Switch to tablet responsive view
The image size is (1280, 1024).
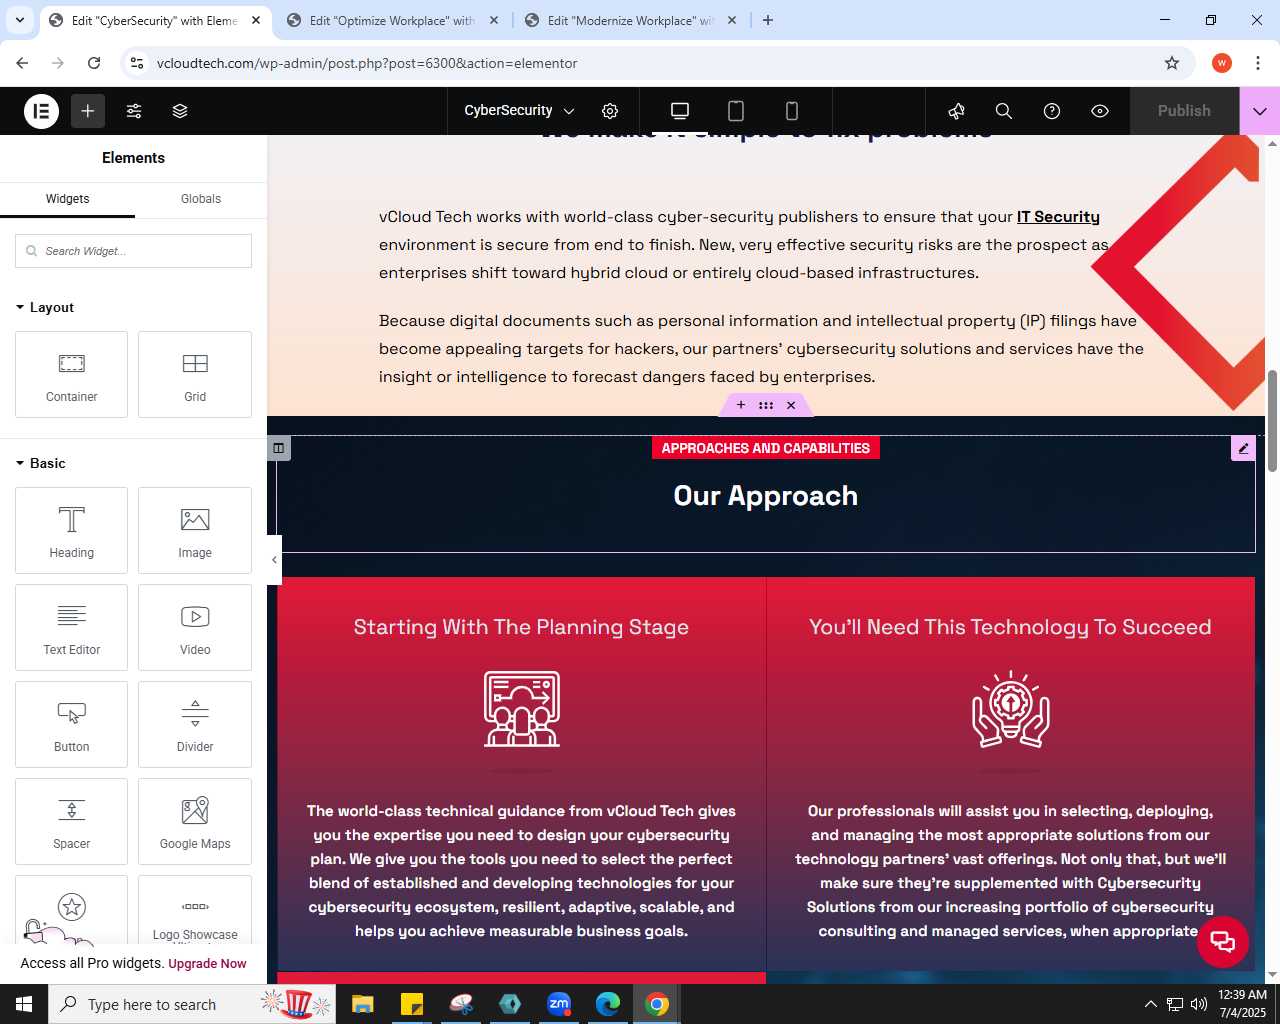click(x=736, y=111)
